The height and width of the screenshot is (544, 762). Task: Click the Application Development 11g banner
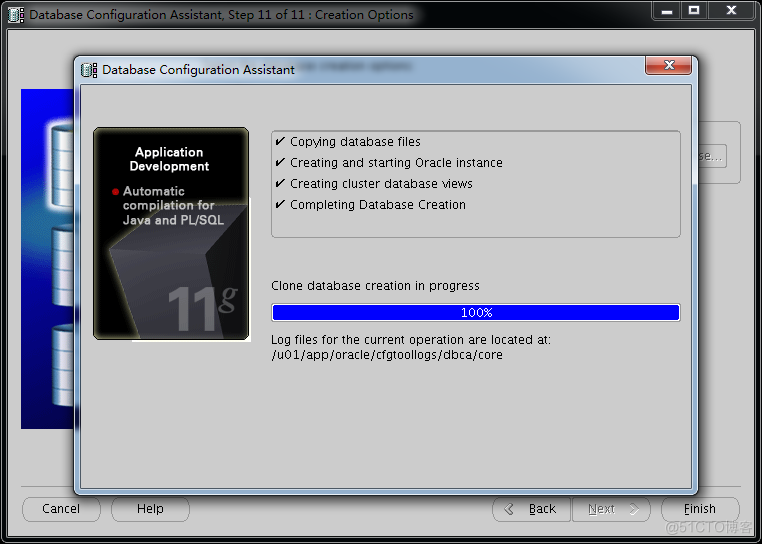(x=171, y=233)
